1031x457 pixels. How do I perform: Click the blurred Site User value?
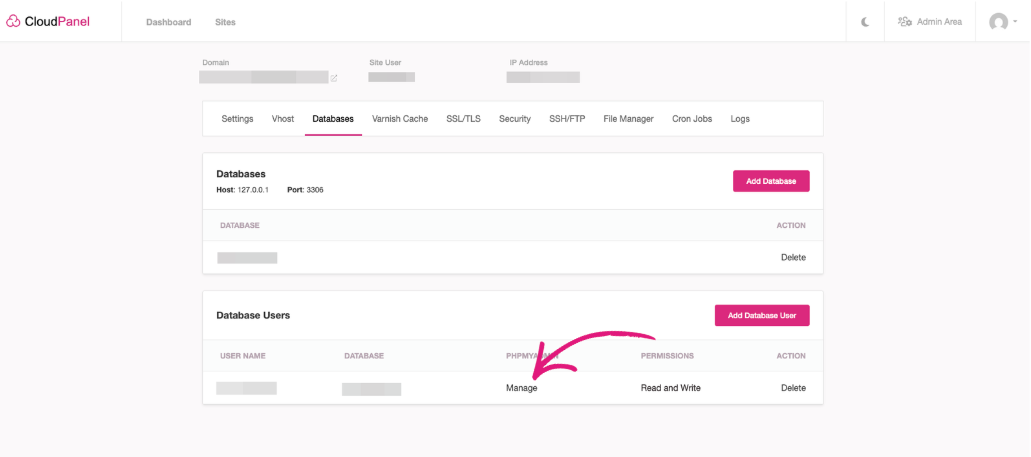point(391,77)
